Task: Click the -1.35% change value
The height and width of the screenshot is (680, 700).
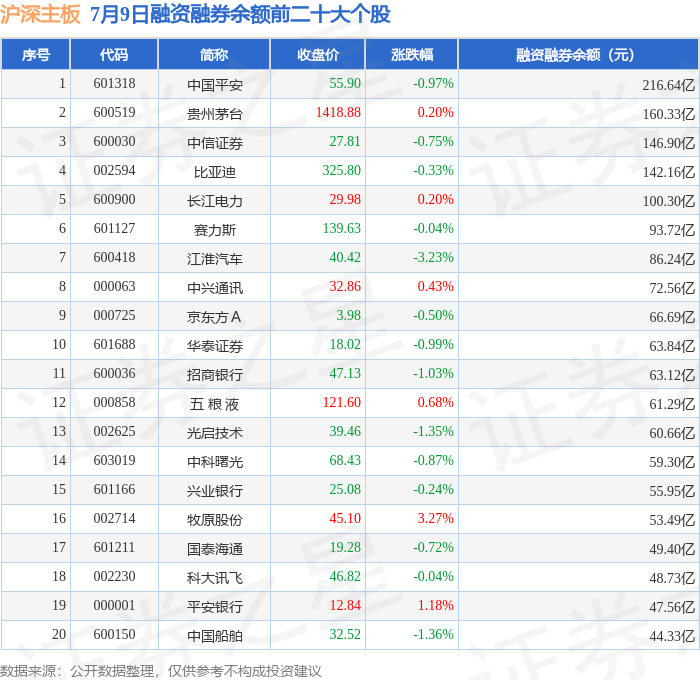Action: pos(433,431)
